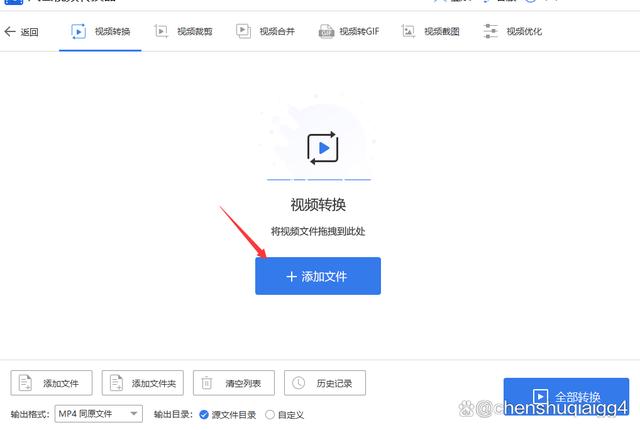Click the blue + 添加文件 button
Viewport: 640px width, 430px height.
point(317,276)
